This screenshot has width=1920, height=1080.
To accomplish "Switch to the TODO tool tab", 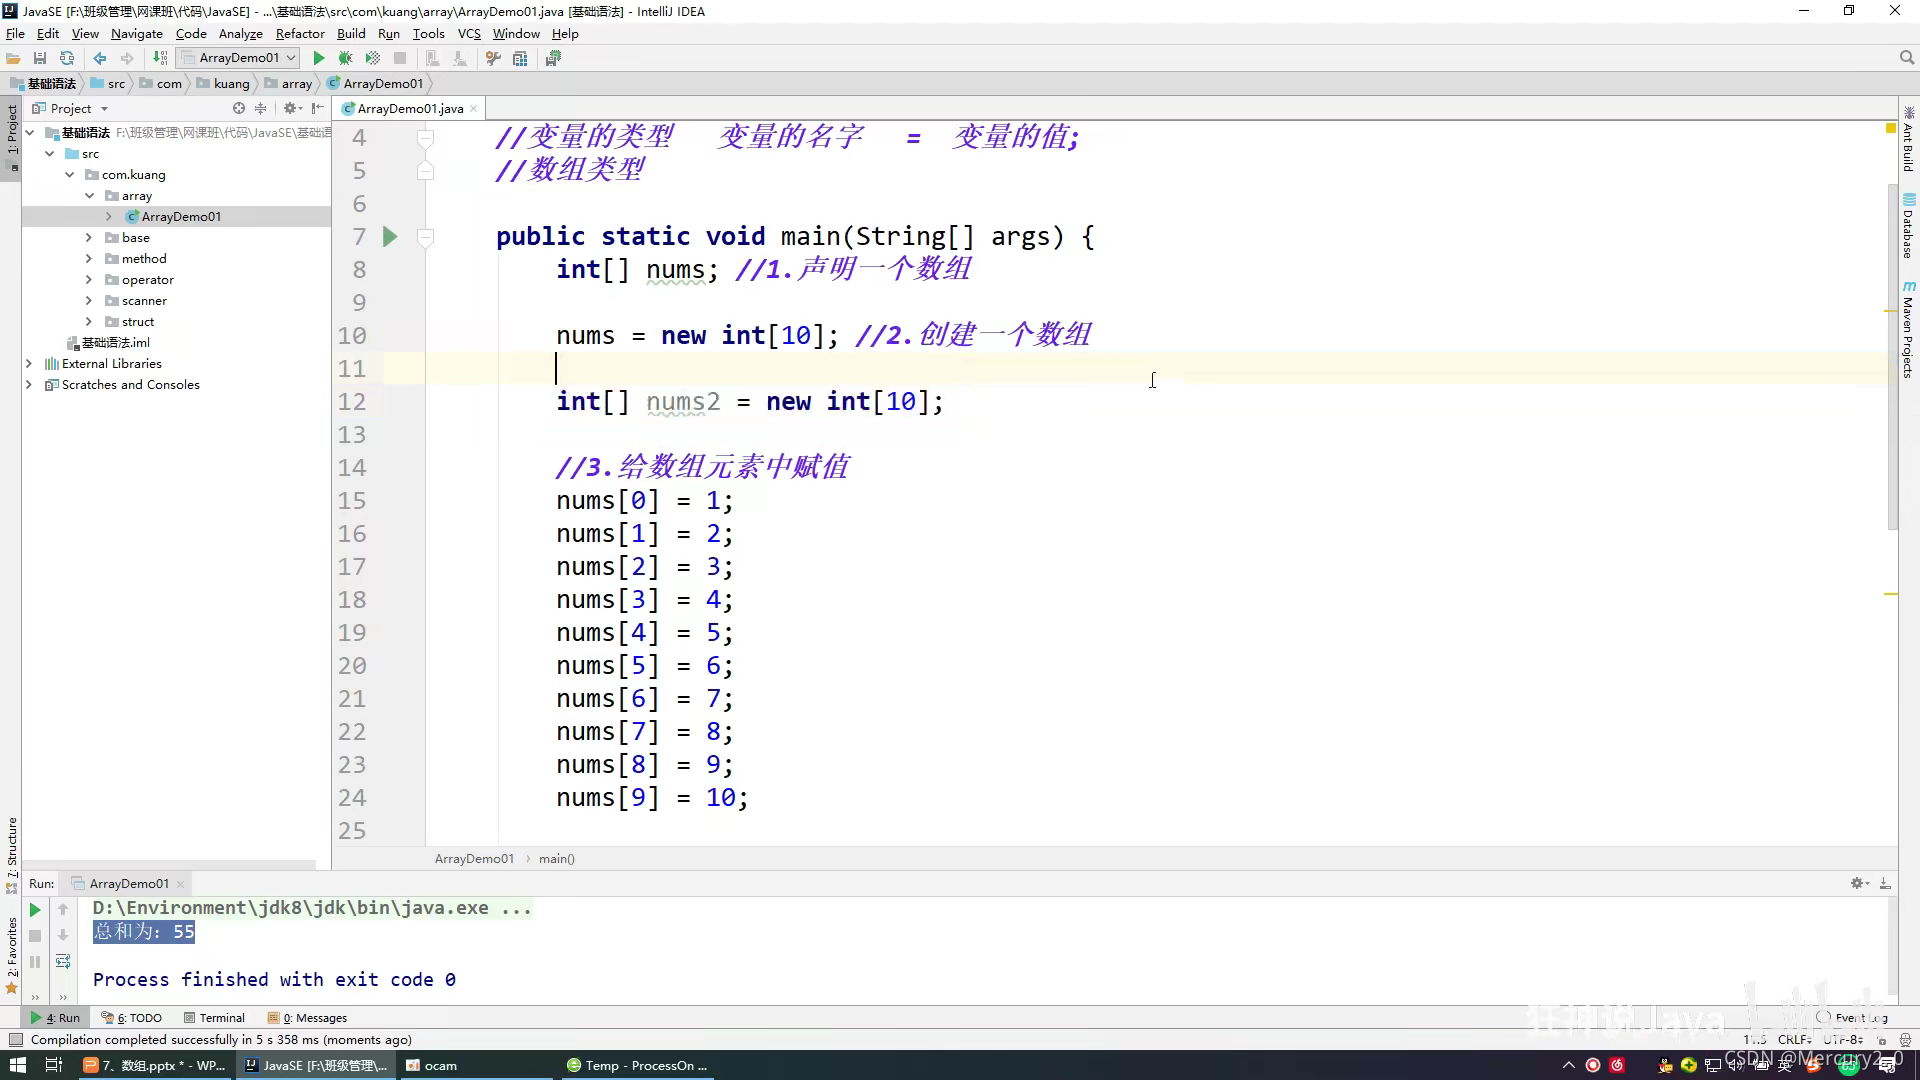I will coord(131,1018).
